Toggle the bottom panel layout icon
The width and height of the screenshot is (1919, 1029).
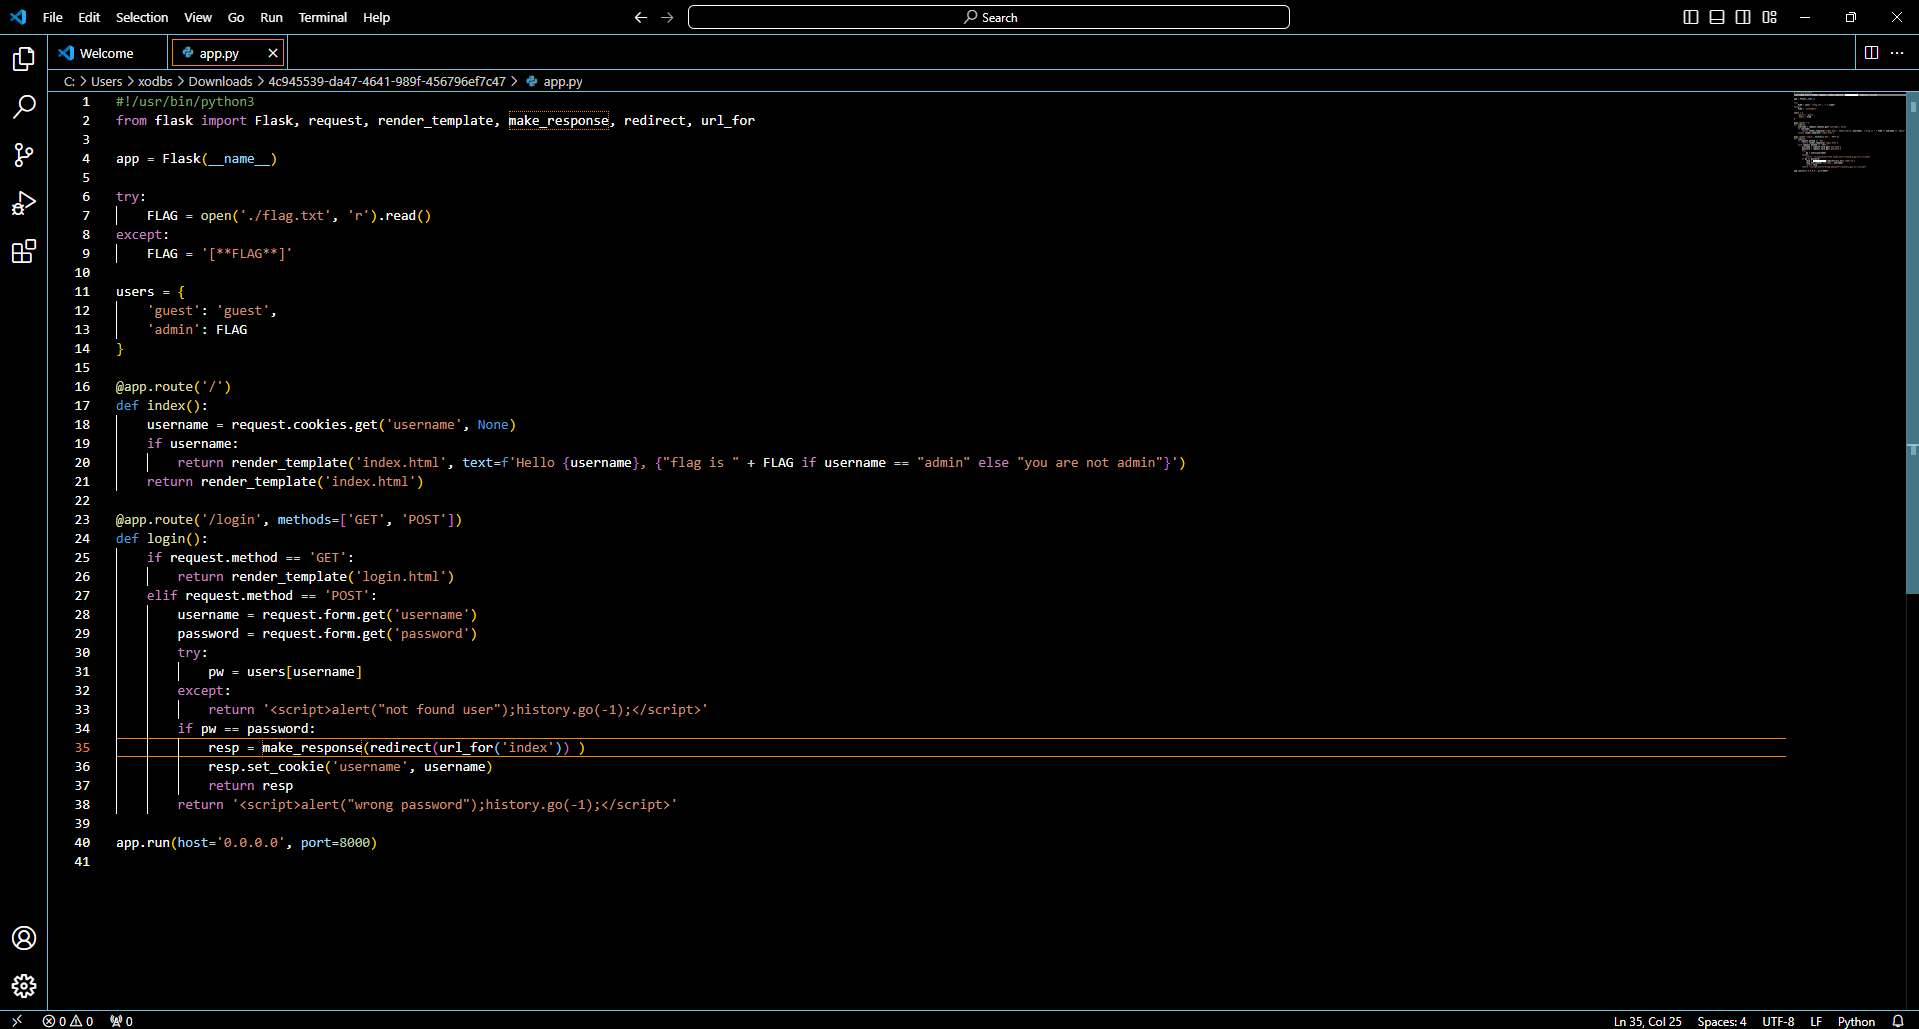click(x=1717, y=17)
